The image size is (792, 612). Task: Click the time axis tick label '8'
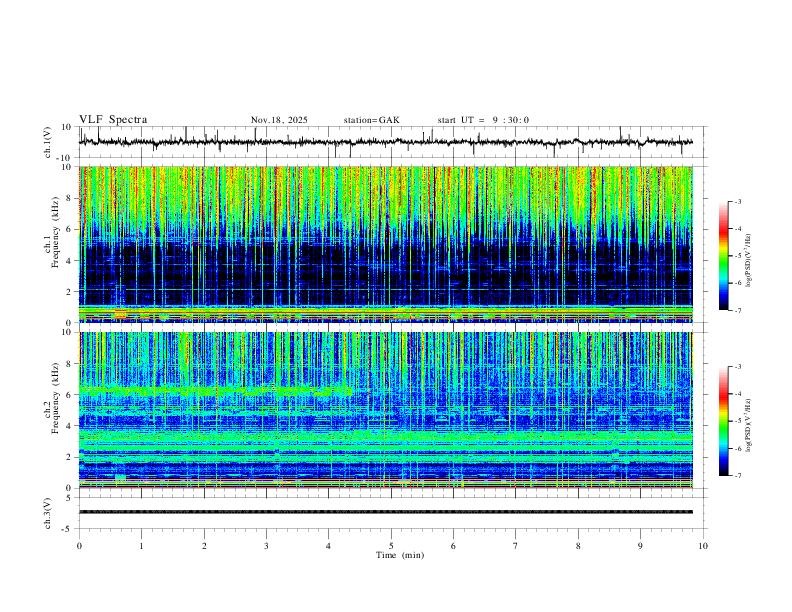coord(578,546)
